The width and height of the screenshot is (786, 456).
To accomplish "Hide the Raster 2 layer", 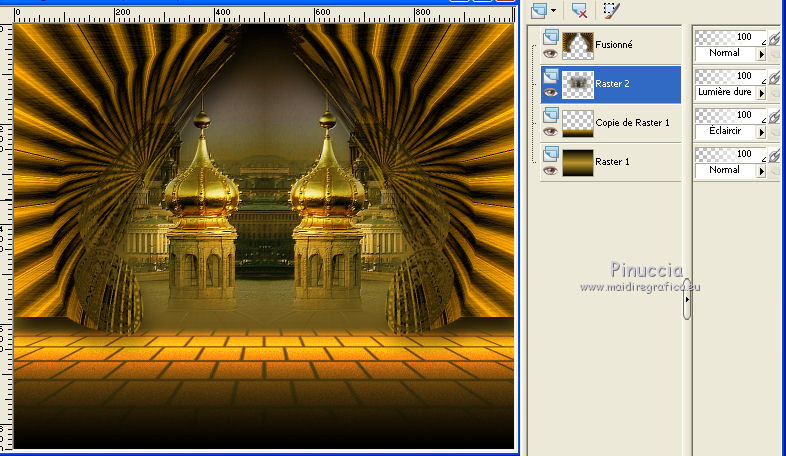I will (550, 93).
